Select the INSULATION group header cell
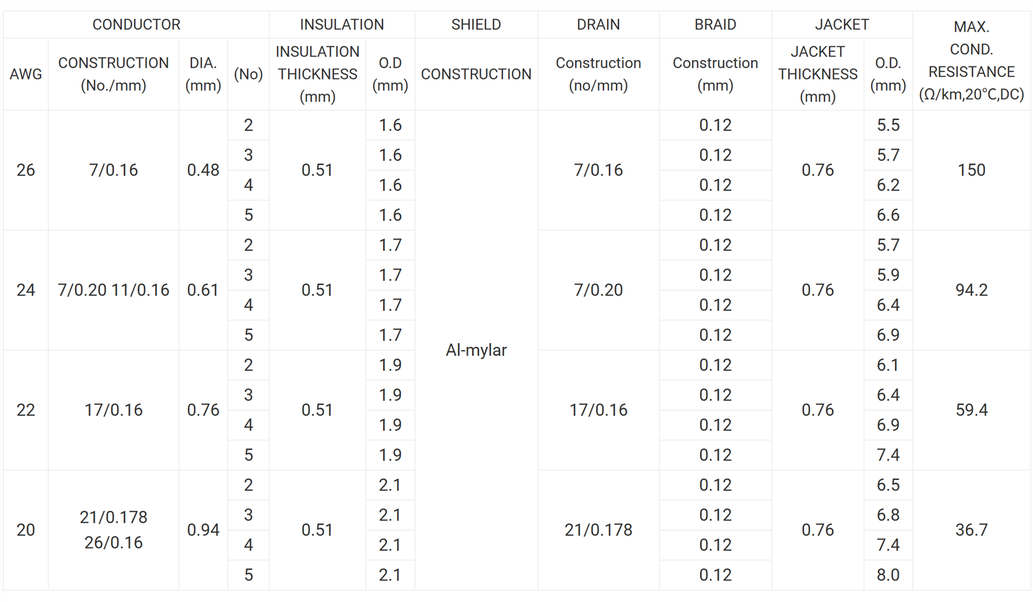 341,24
